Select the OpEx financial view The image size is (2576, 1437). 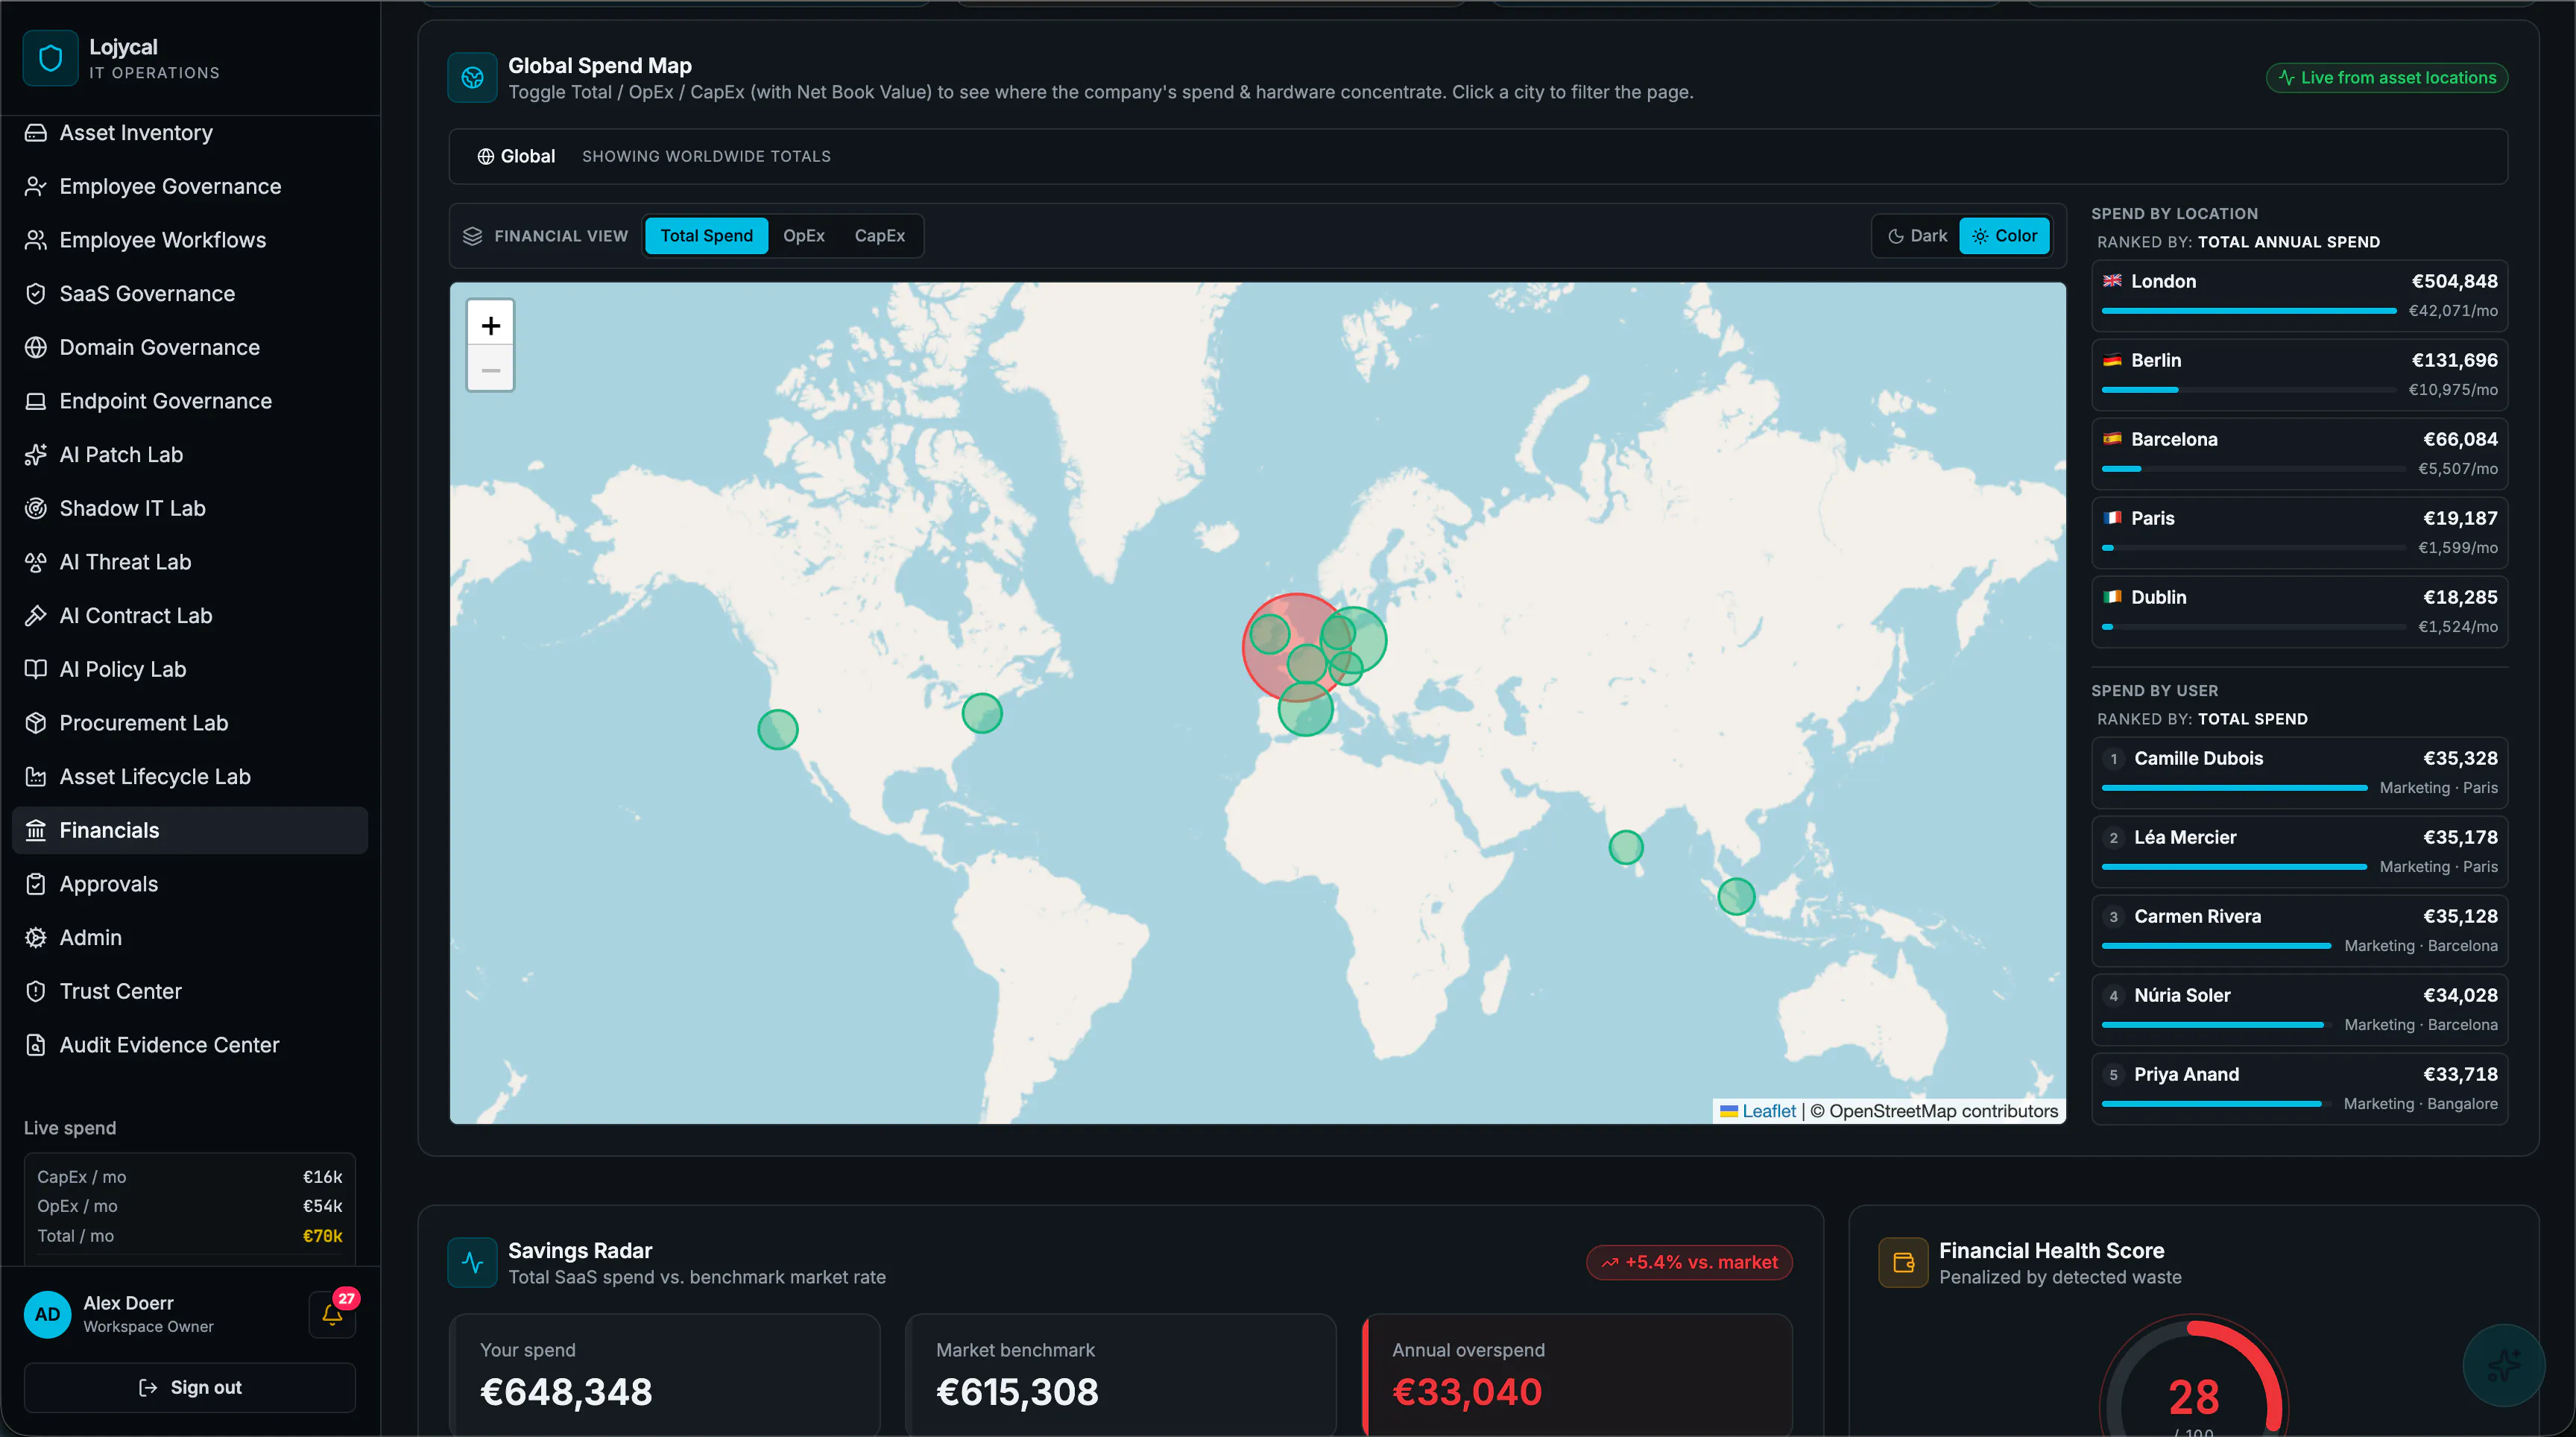tap(804, 236)
